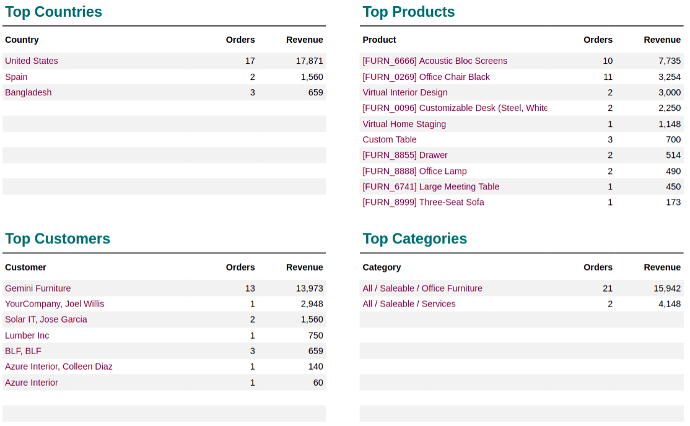Open the Three-Seat Sofa product
The height and width of the screenshot is (426, 690).
tap(423, 203)
